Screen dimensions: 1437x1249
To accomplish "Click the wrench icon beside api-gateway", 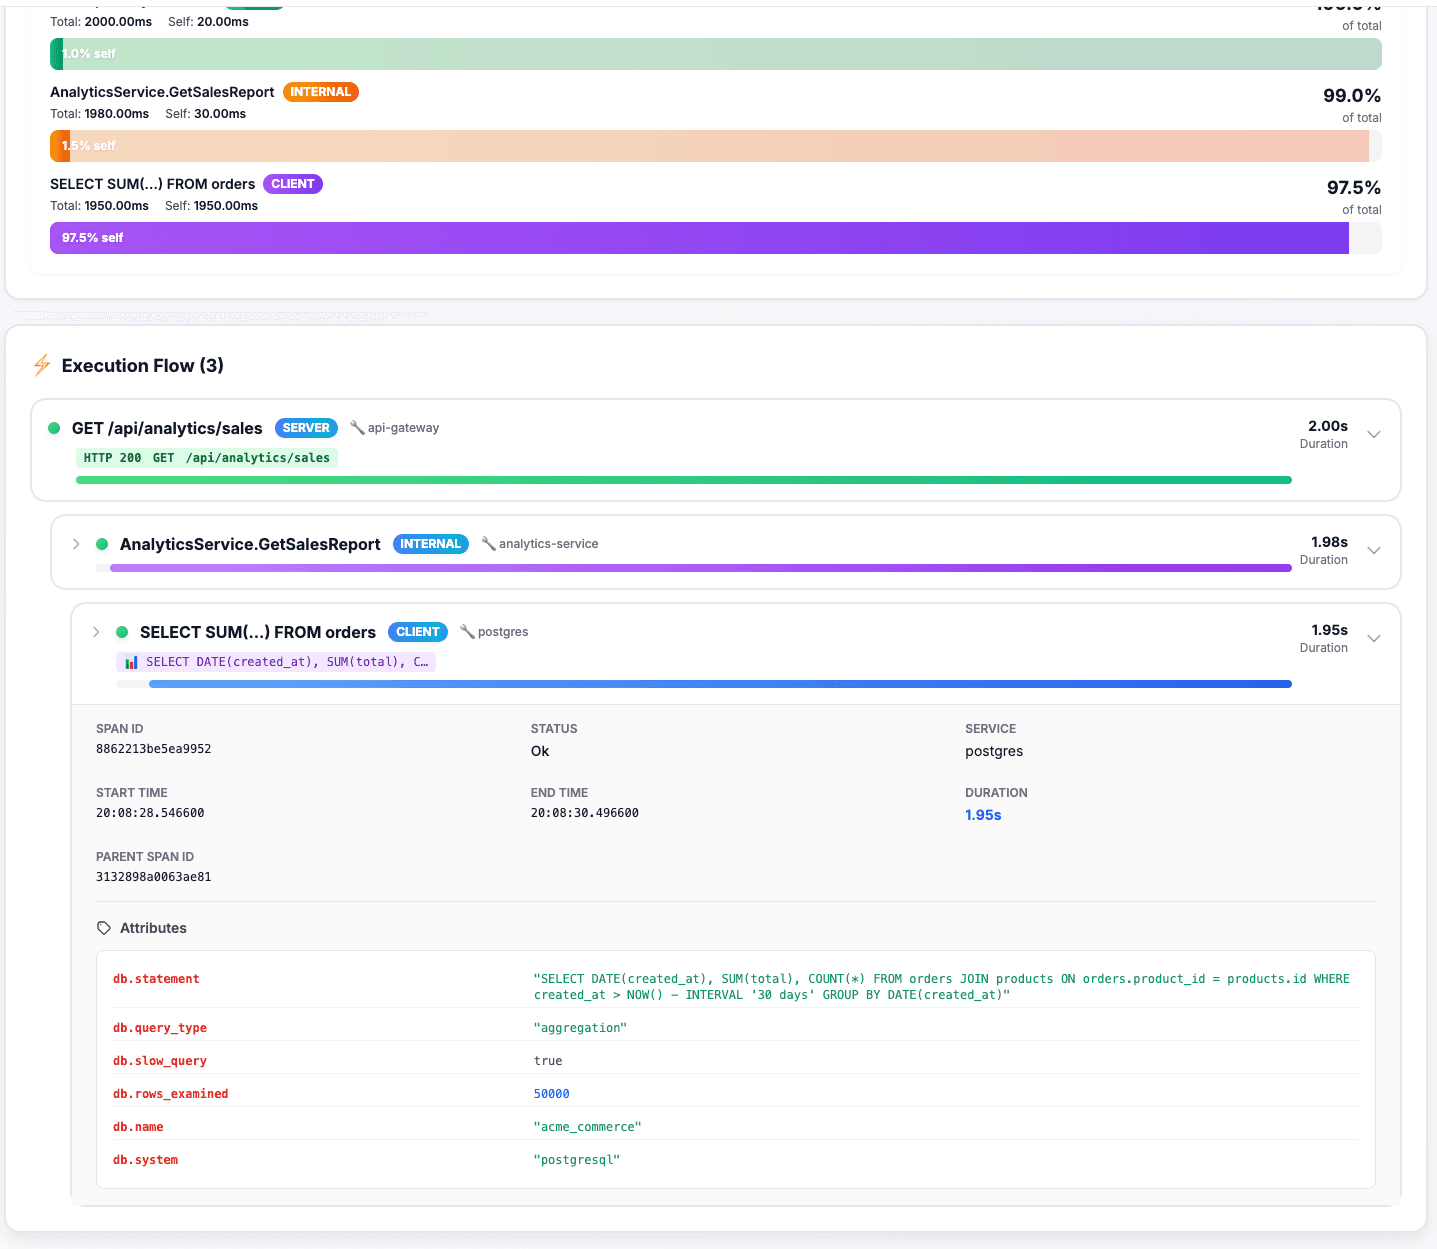I will [358, 427].
